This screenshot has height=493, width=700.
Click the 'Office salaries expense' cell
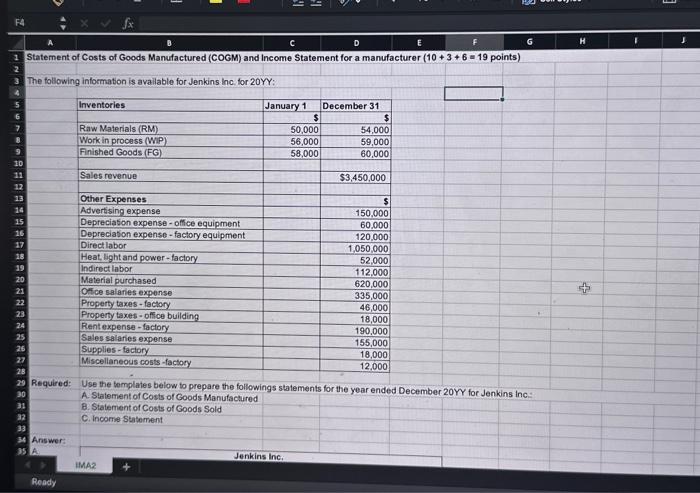171,292
